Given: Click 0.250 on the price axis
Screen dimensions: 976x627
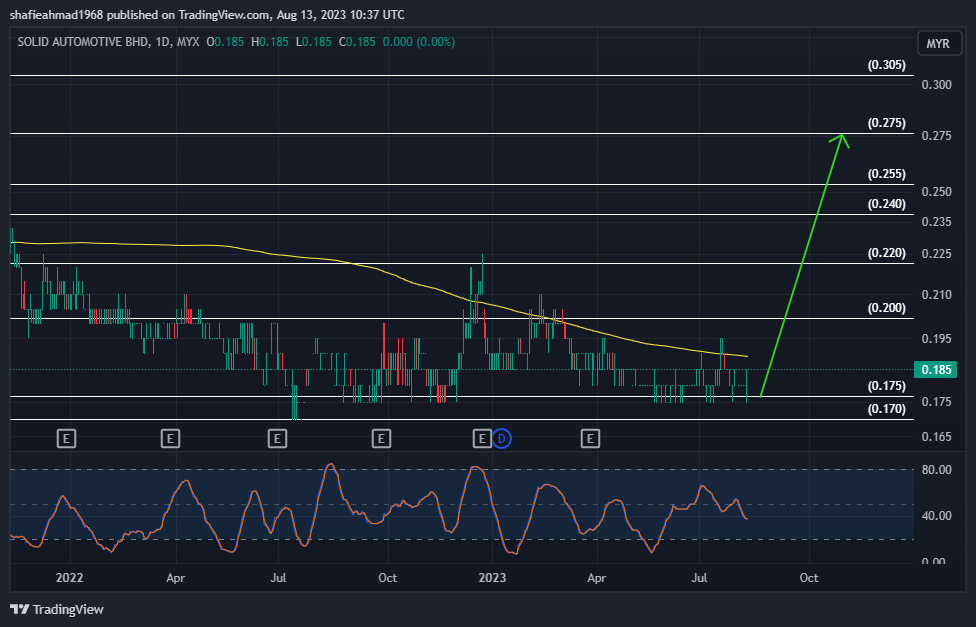Looking at the screenshot, I should coord(936,191).
